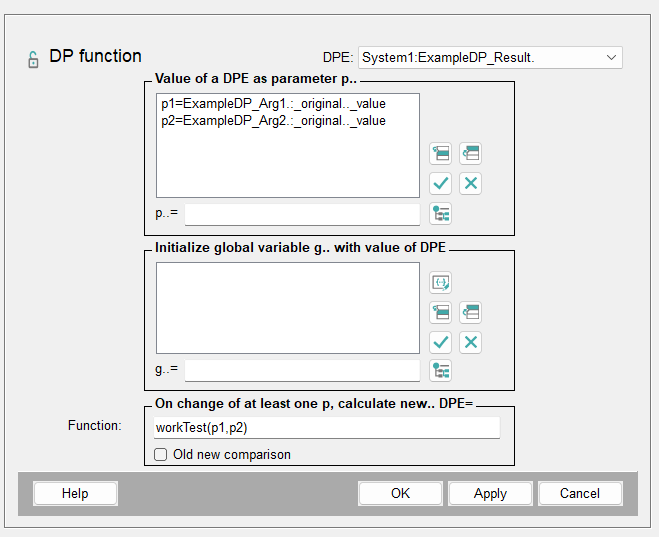
Task: Select the p1=ExampleDP_Arg1 entry in the list
Action: coord(272,104)
